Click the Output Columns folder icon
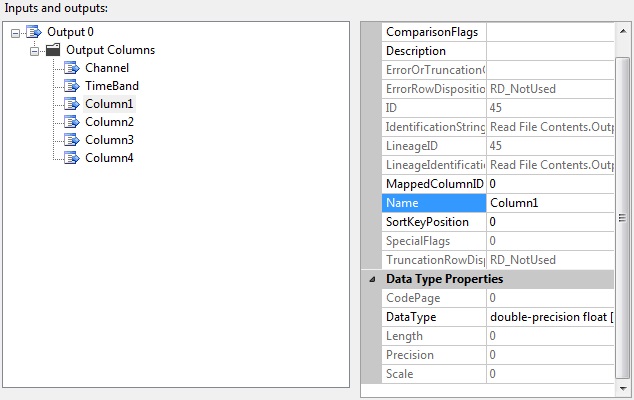 [x=52, y=50]
